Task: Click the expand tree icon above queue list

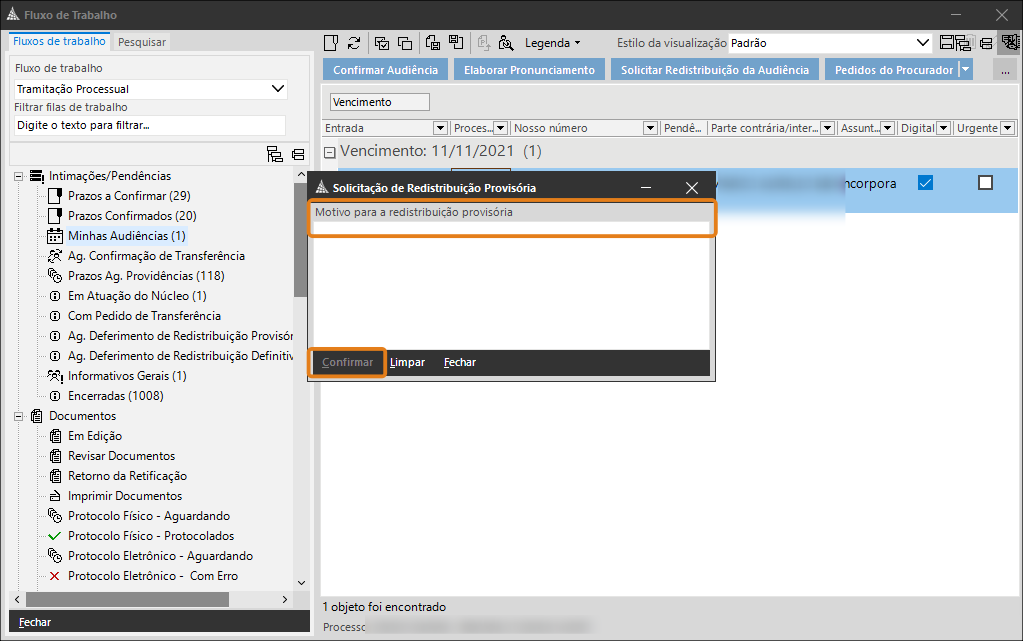Action: pyautogui.click(x=274, y=154)
